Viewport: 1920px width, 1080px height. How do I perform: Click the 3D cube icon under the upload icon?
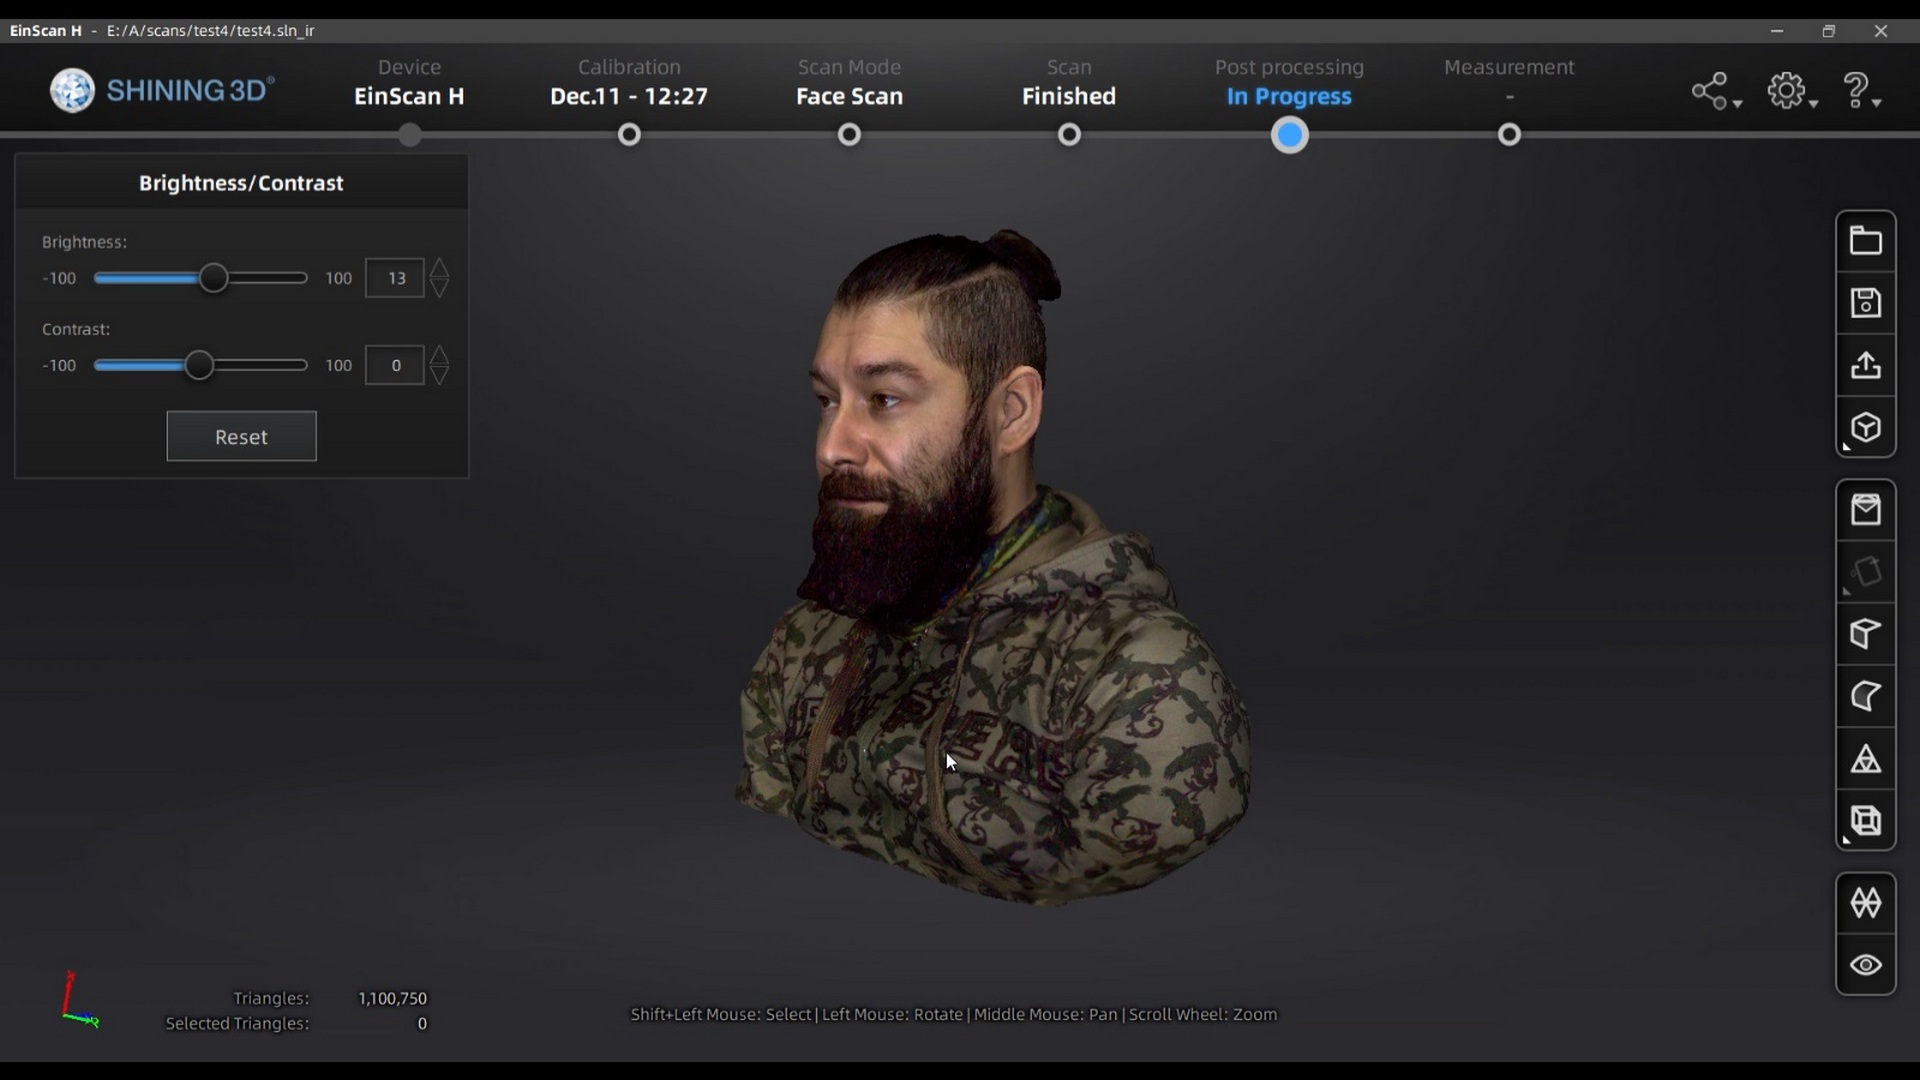[x=1865, y=428]
